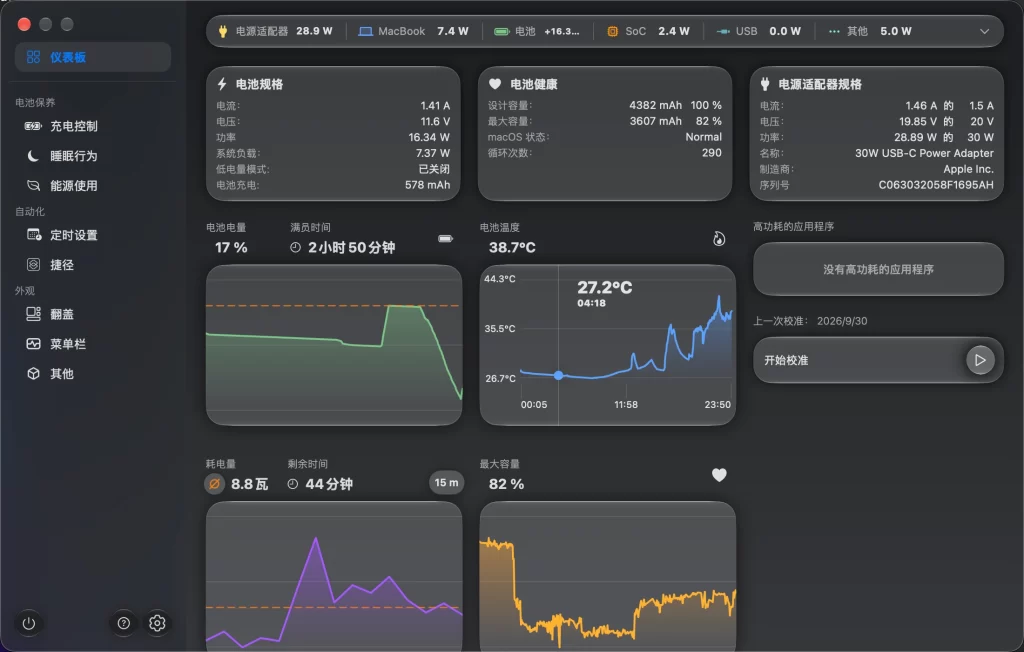The width and height of the screenshot is (1024, 652).
Task: Click the 3607 mAh max capacity value
Action: (655, 121)
